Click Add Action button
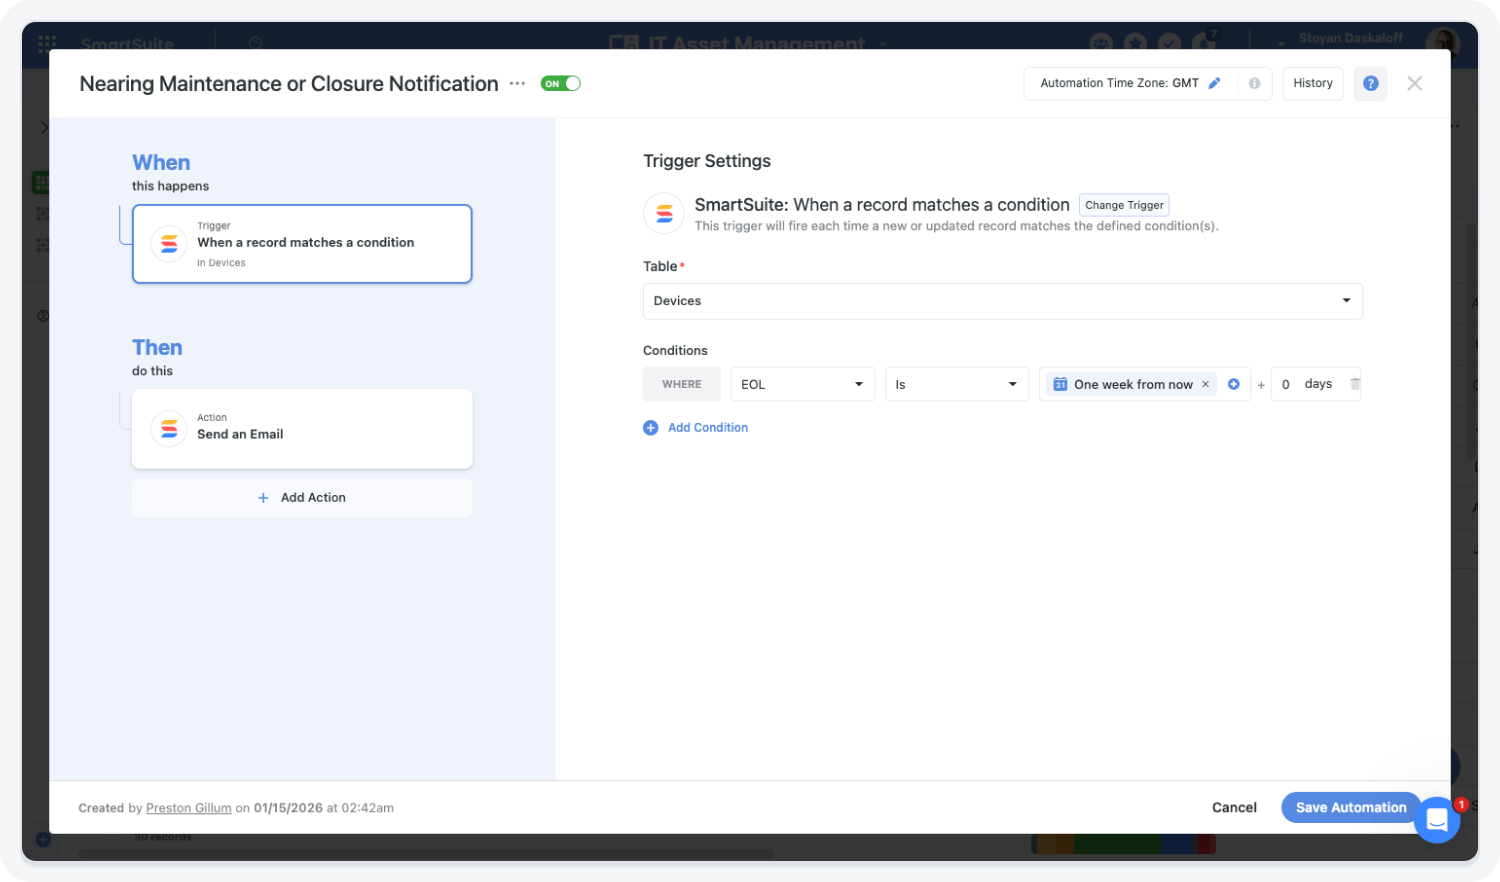Viewport: 1500px width, 882px height. point(302,497)
